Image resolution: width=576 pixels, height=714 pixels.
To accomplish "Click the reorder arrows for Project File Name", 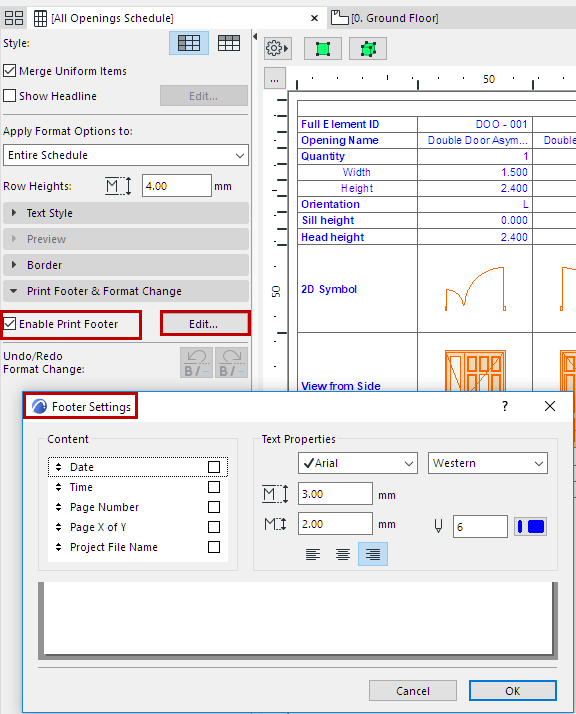I will pyautogui.click(x=58, y=547).
